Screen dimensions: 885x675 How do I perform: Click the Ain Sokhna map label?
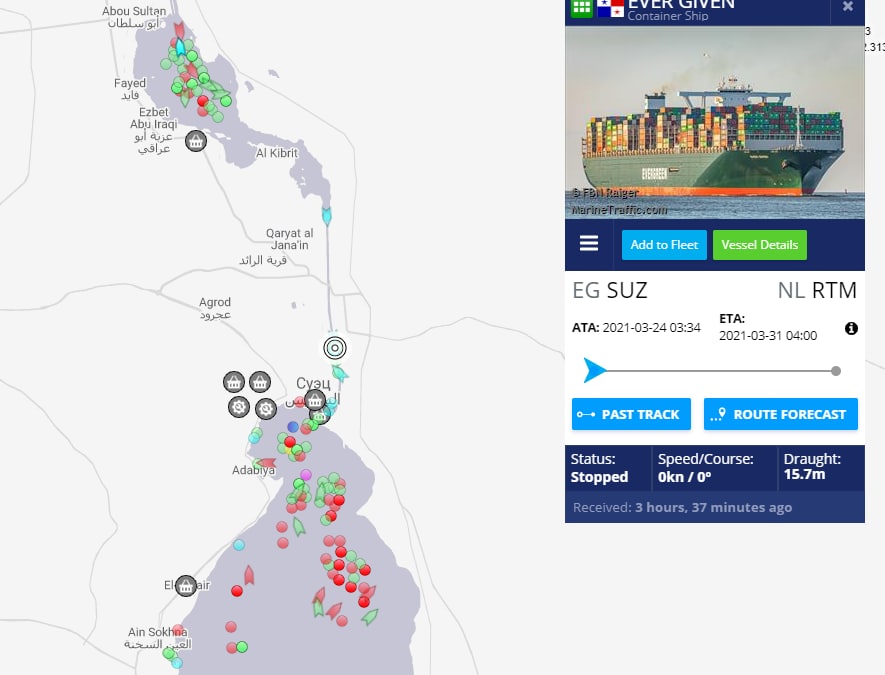pos(157,638)
